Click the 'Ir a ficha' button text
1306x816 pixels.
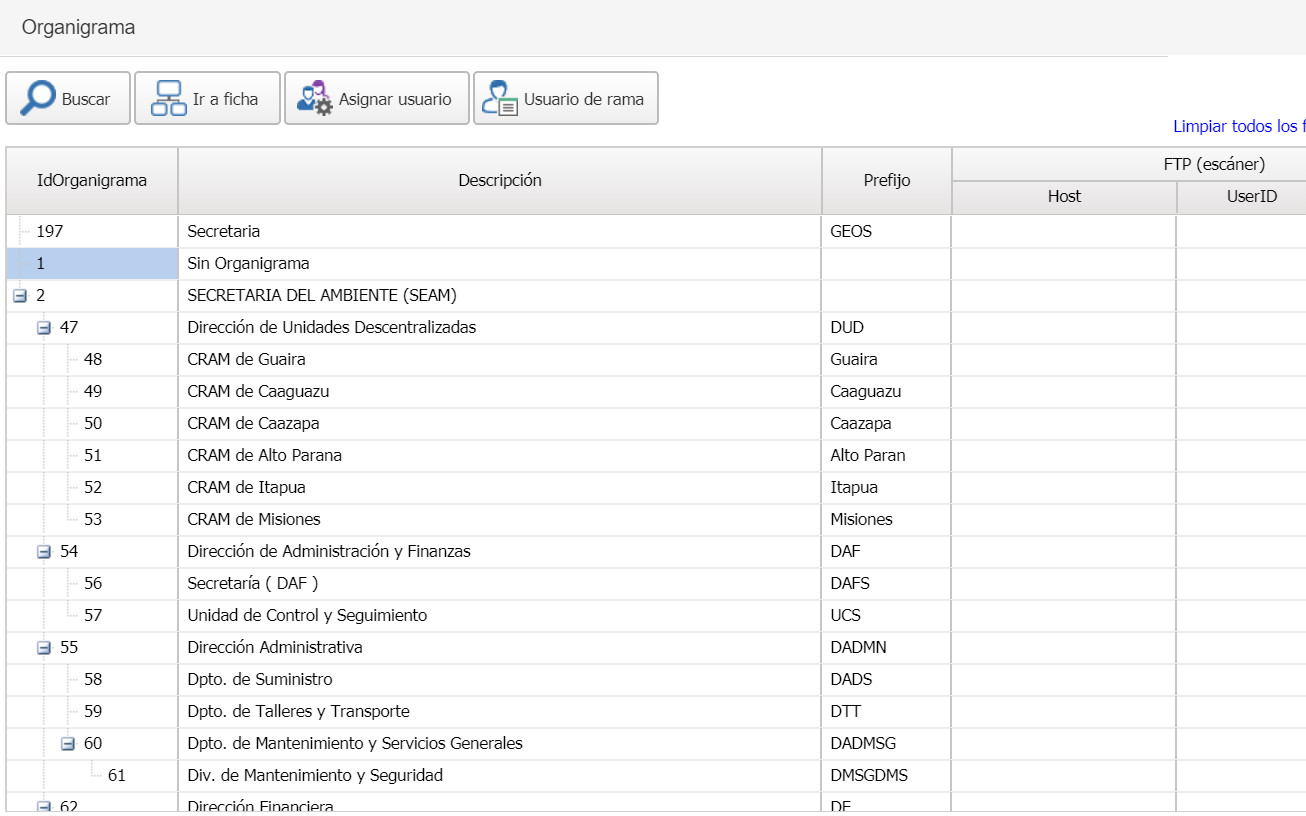pyautogui.click(x=225, y=99)
